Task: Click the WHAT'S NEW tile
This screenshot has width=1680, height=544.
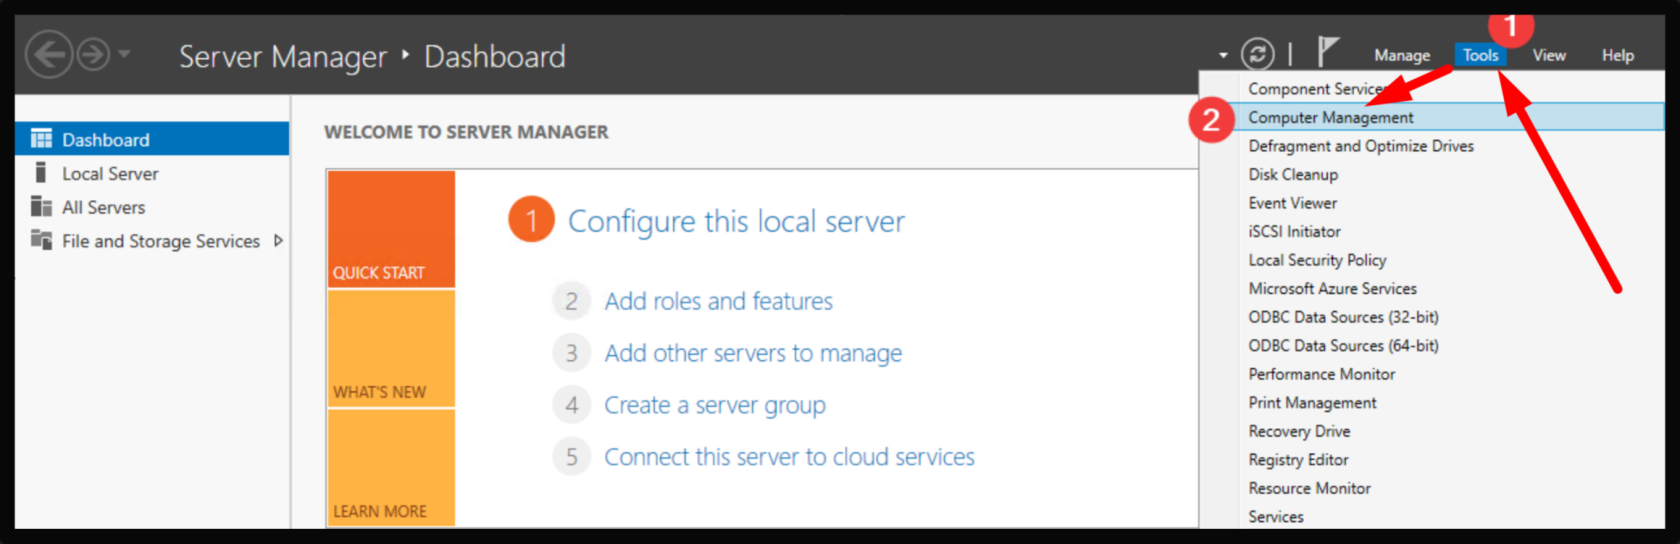Action: 391,349
